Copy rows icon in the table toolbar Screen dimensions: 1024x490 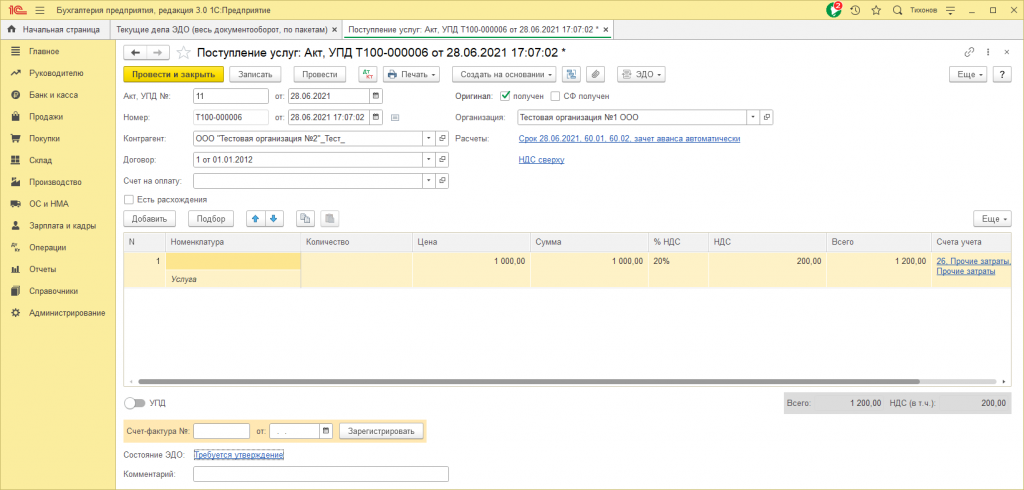(306, 218)
